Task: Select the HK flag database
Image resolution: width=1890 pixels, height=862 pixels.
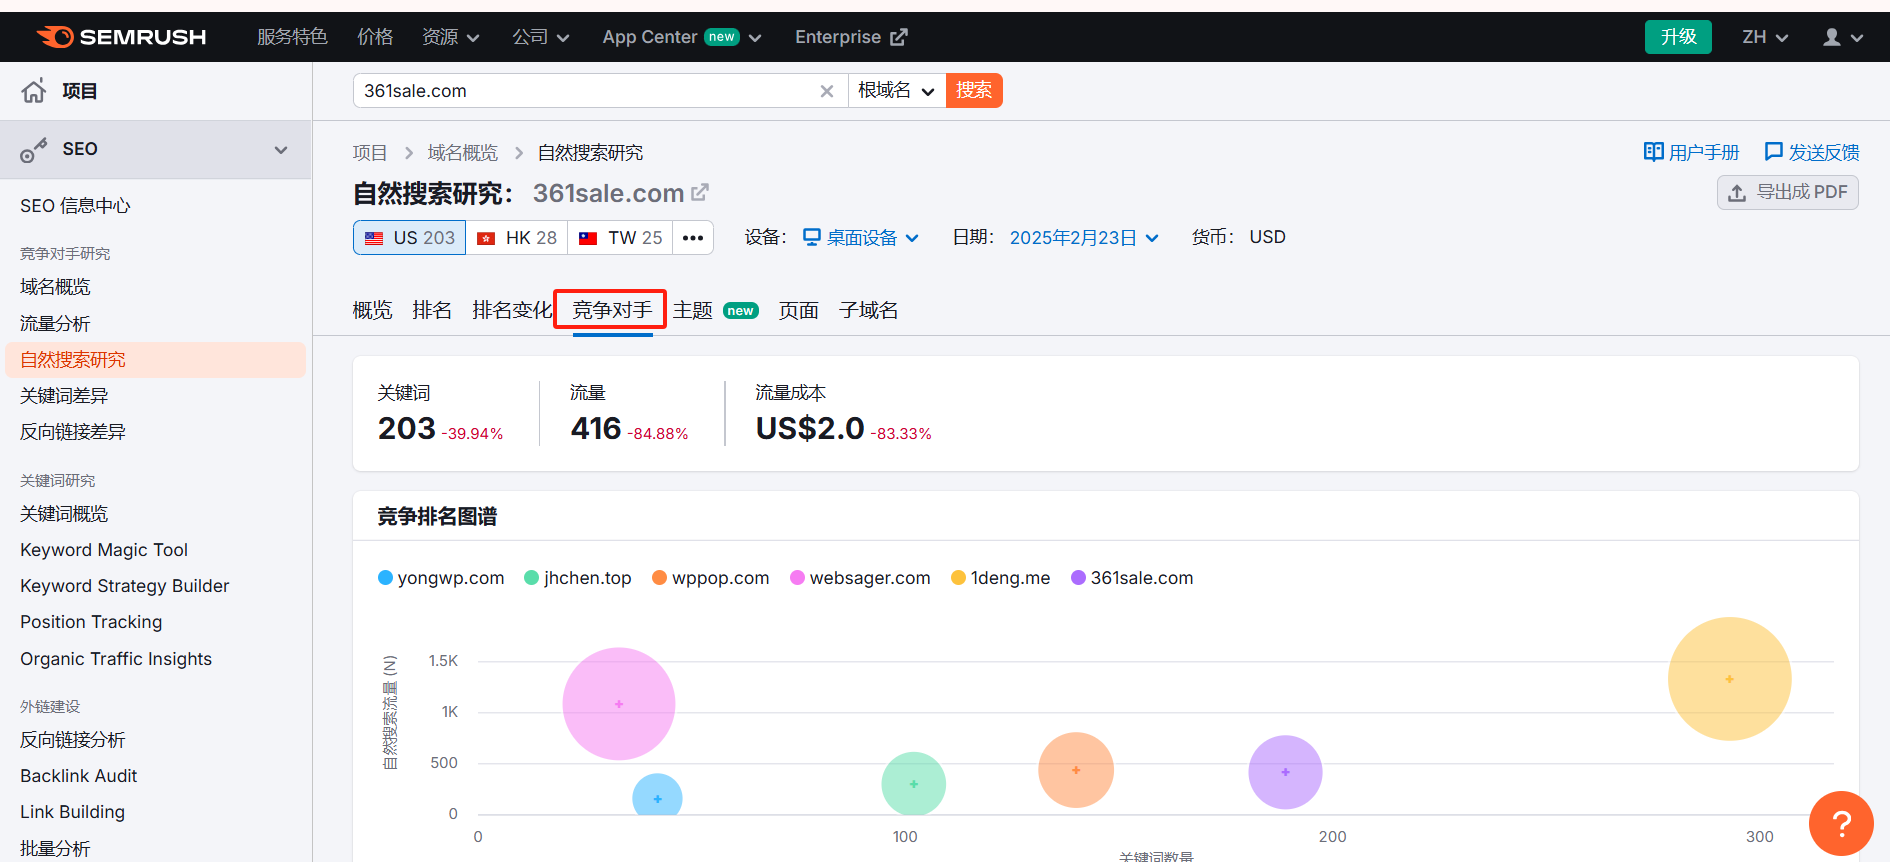Action: [517, 238]
